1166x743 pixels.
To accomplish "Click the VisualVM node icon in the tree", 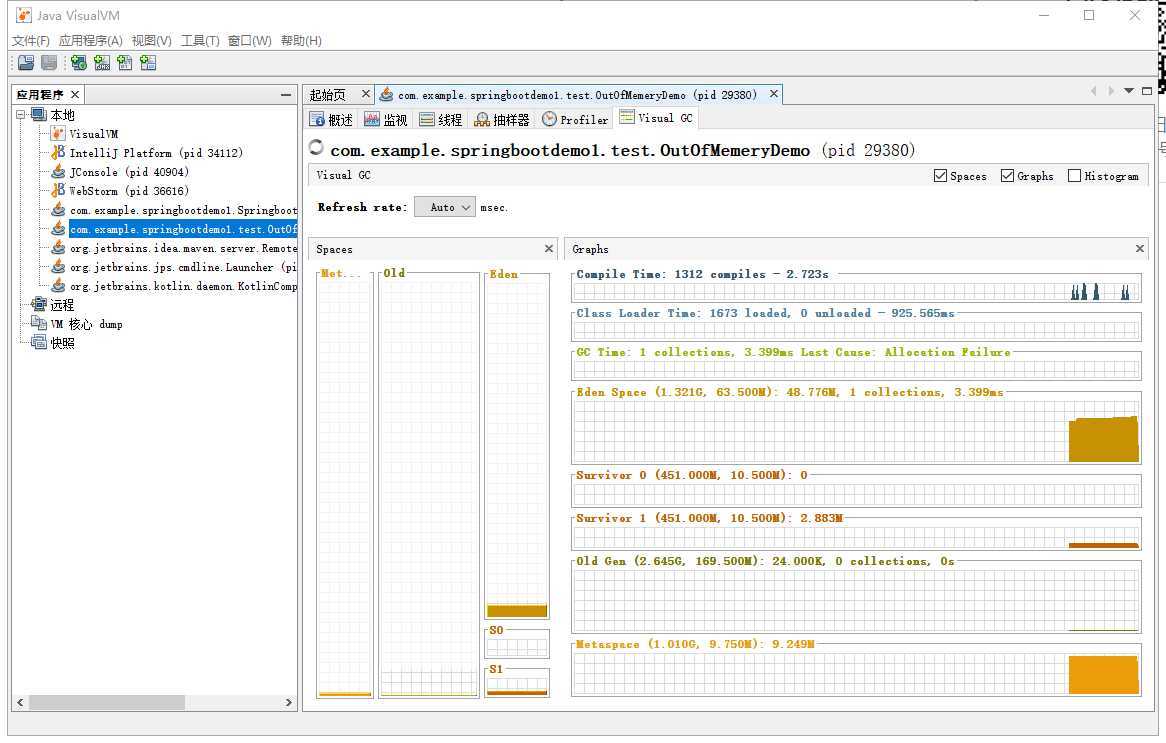I will click(x=58, y=134).
